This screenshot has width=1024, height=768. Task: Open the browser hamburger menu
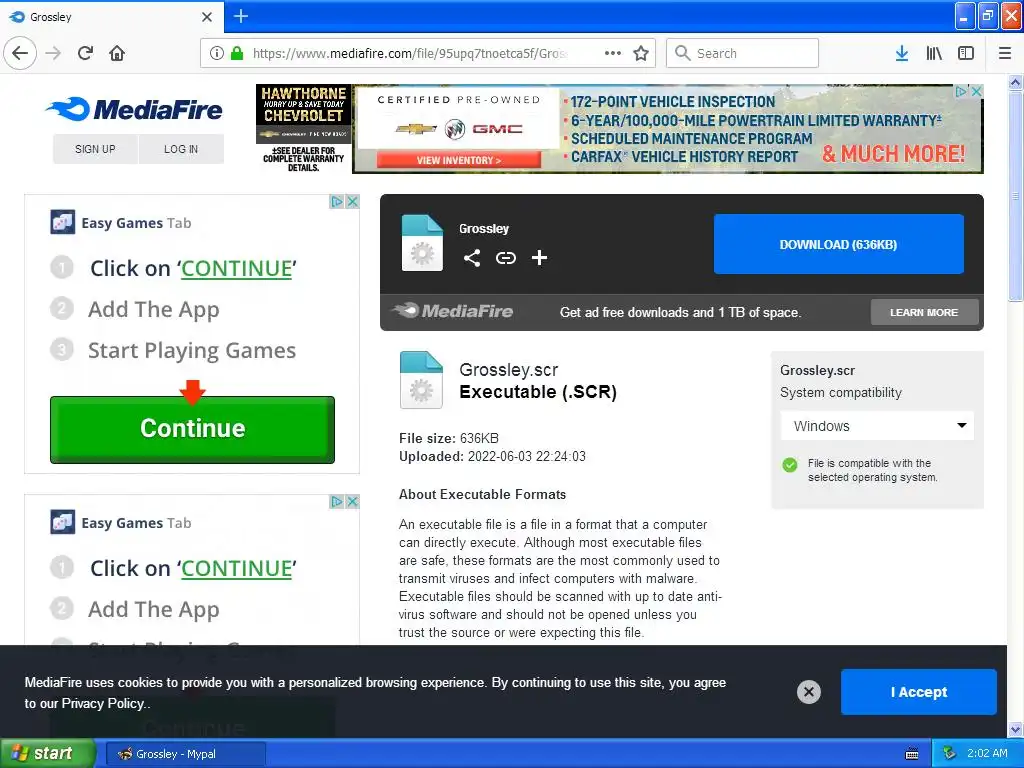point(1005,53)
